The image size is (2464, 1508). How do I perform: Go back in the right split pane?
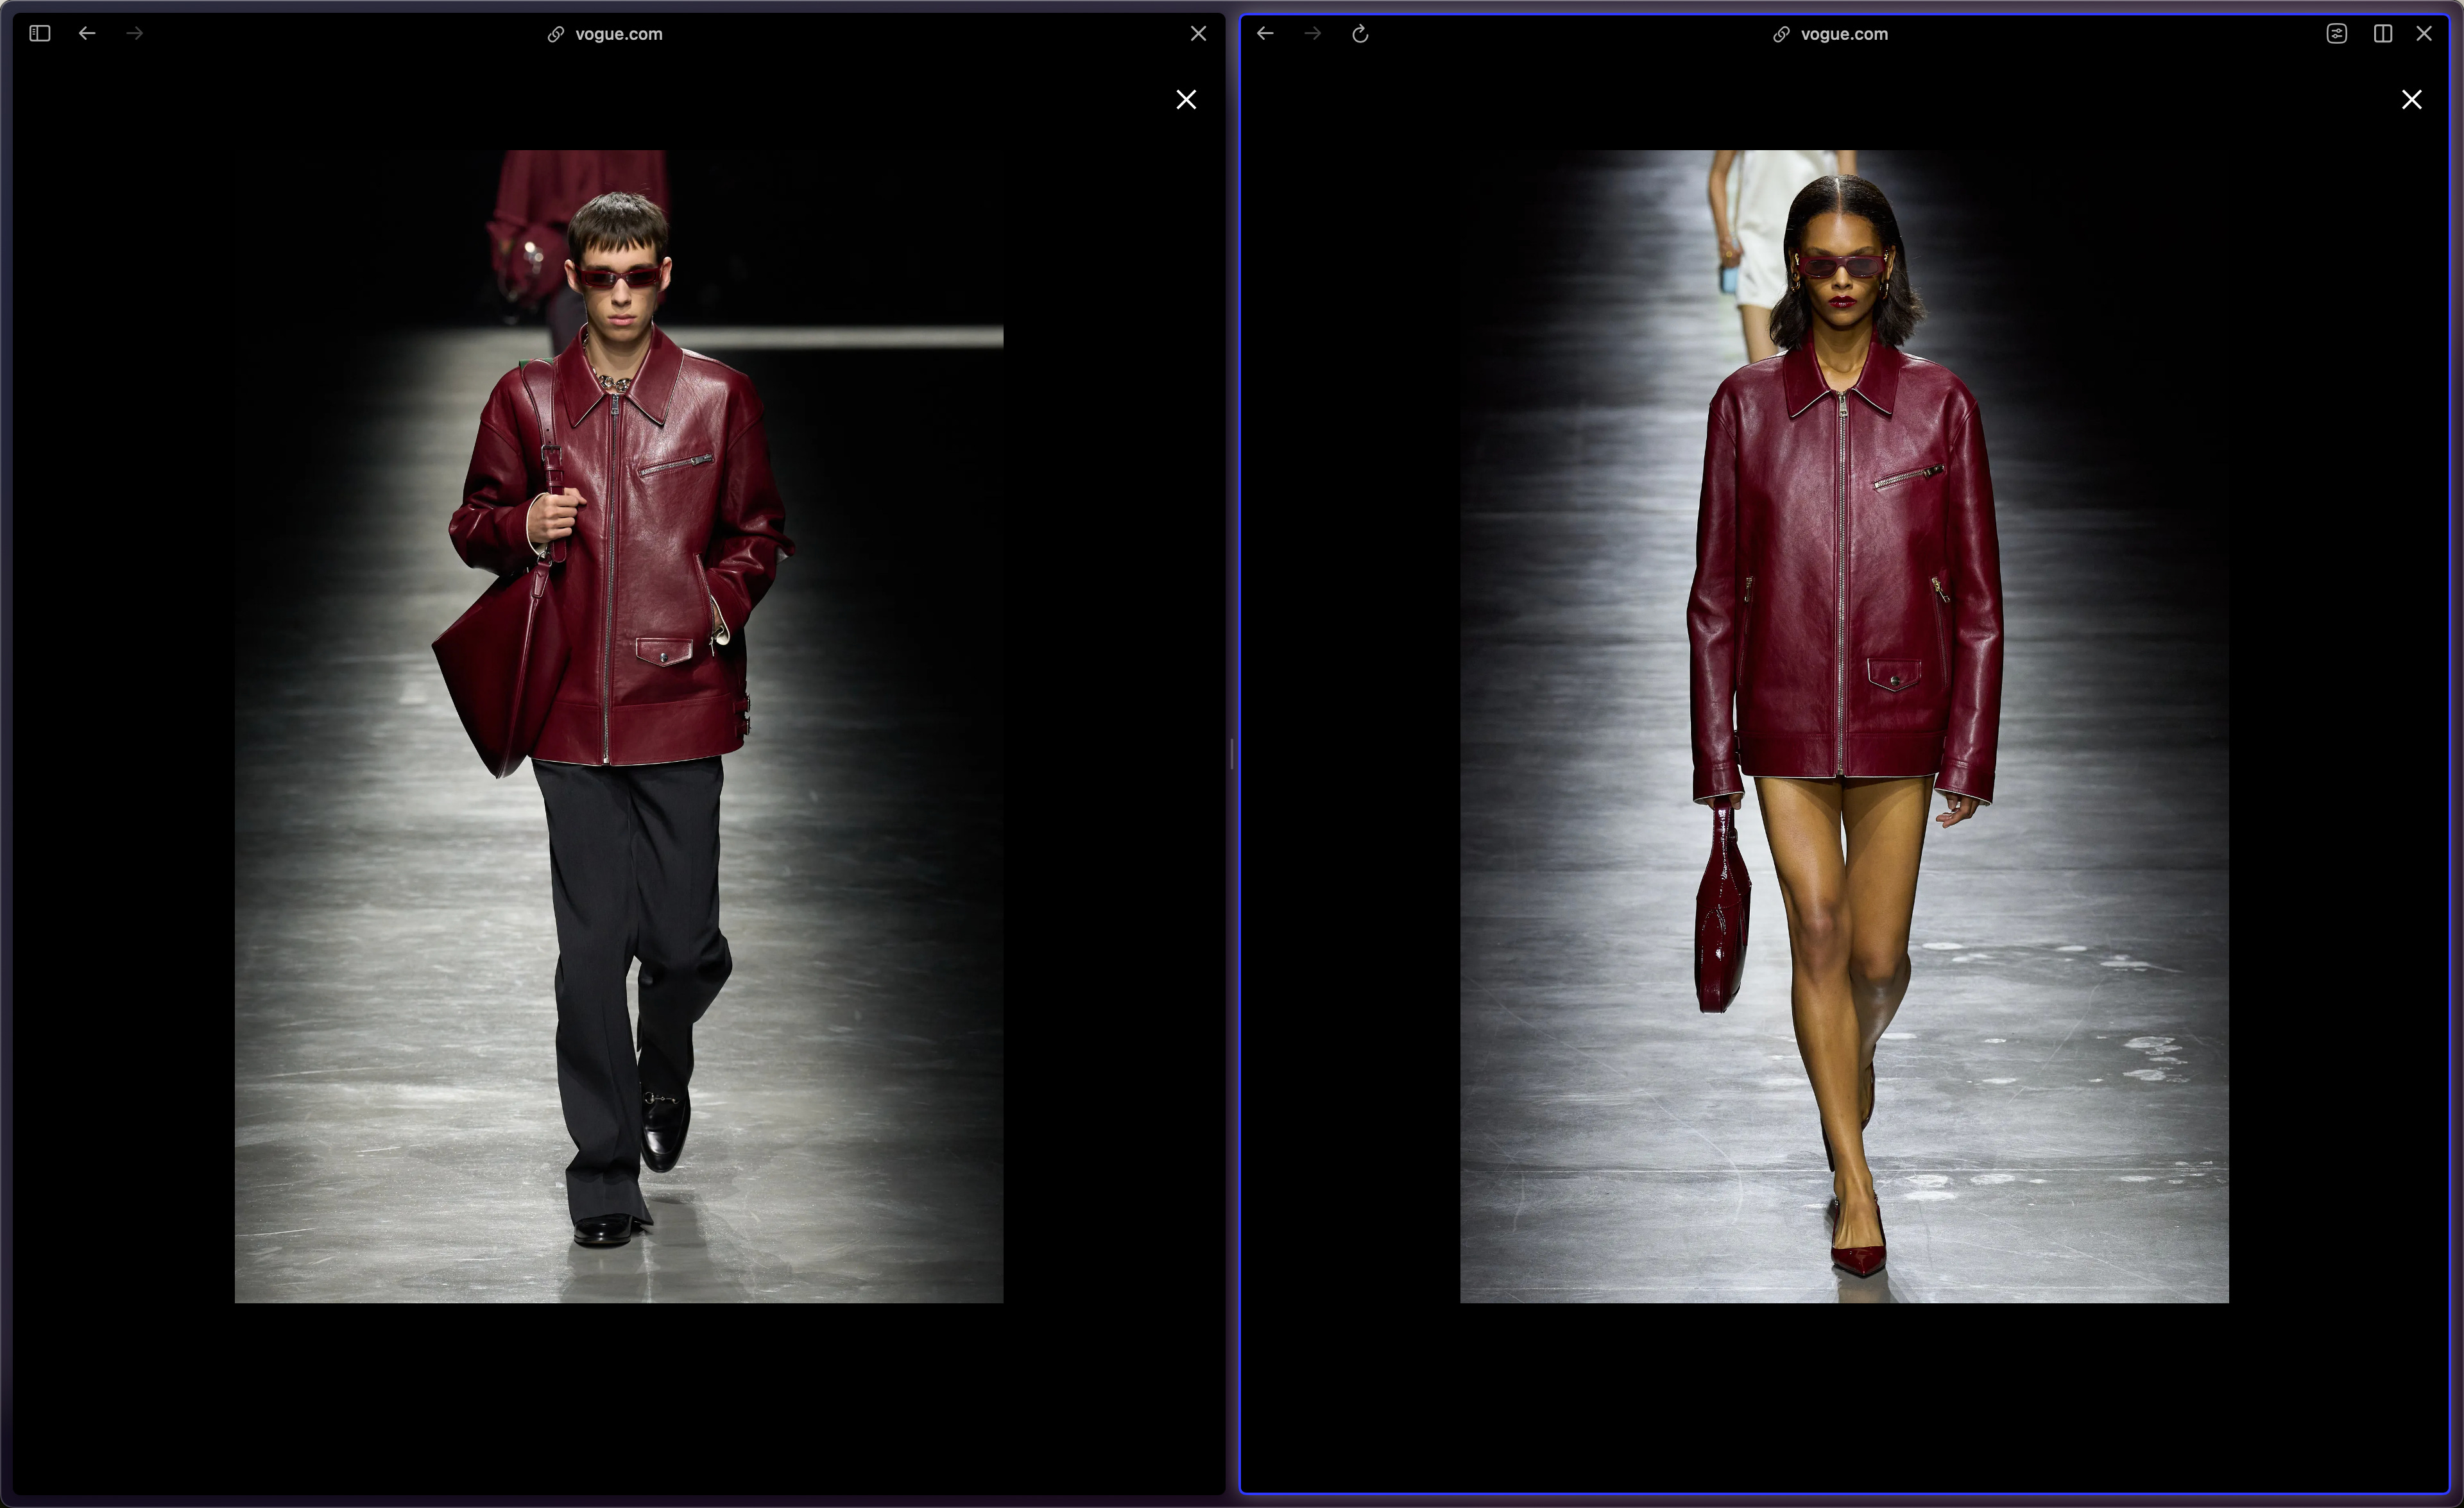1265,34
